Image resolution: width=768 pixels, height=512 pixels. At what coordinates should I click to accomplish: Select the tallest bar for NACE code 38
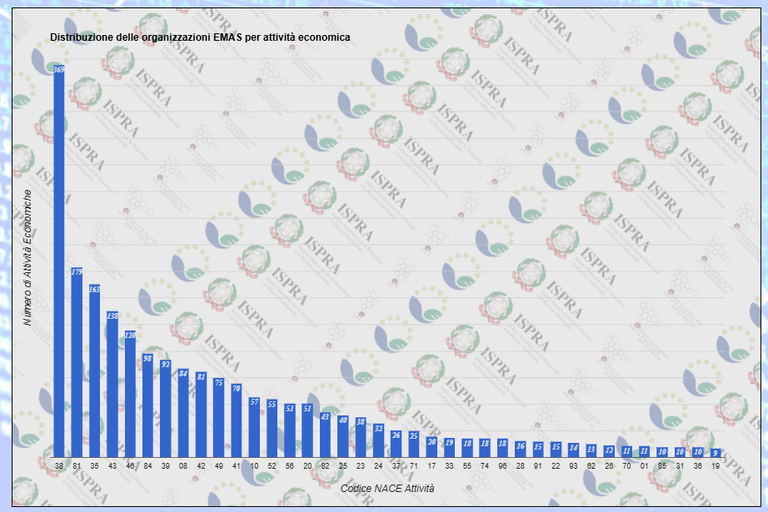59,261
